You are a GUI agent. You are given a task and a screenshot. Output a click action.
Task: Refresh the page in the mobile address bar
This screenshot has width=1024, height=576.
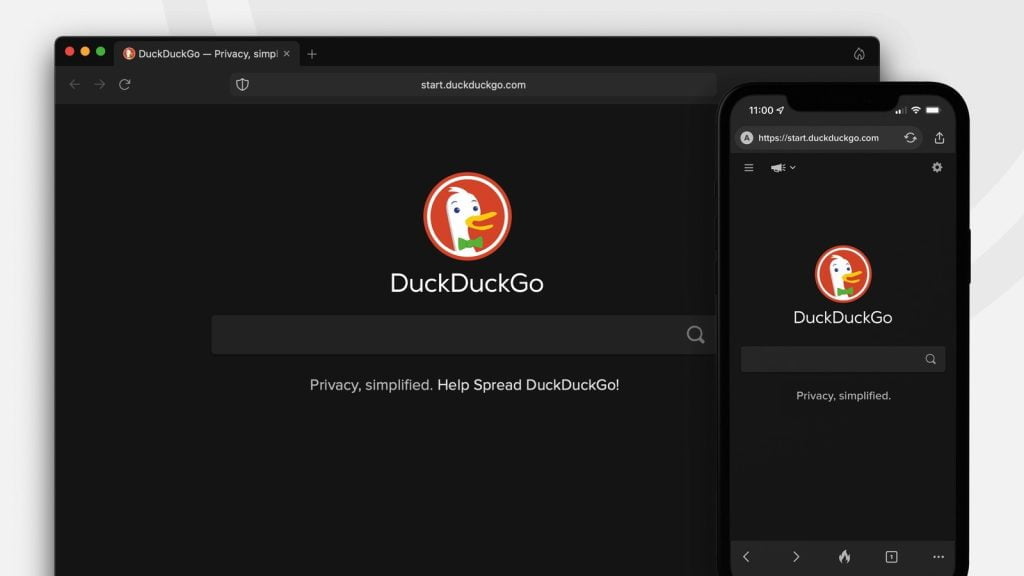(x=910, y=138)
